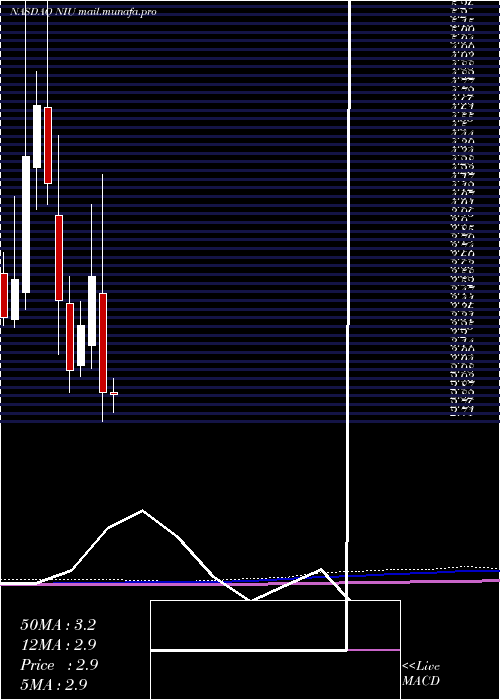
Task: Click the NASDAQ NIU mail.munafa.pro title
Action: 83,12
